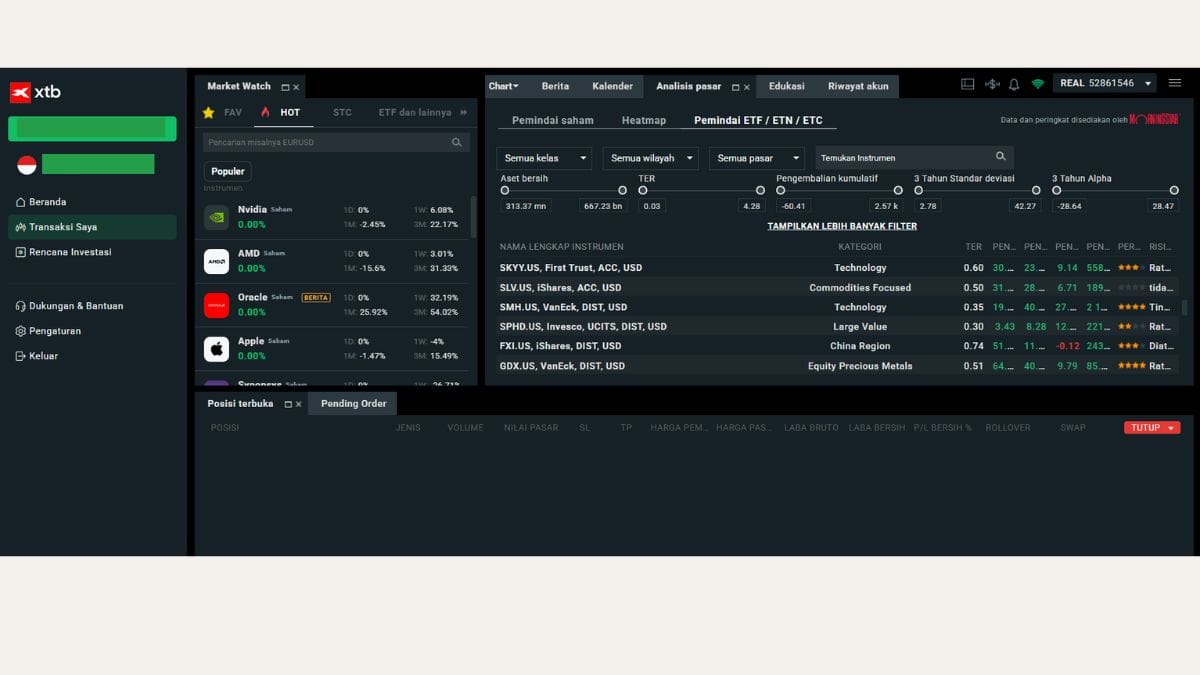
Task: Select the Heatmap sub-tab
Action: point(644,120)
